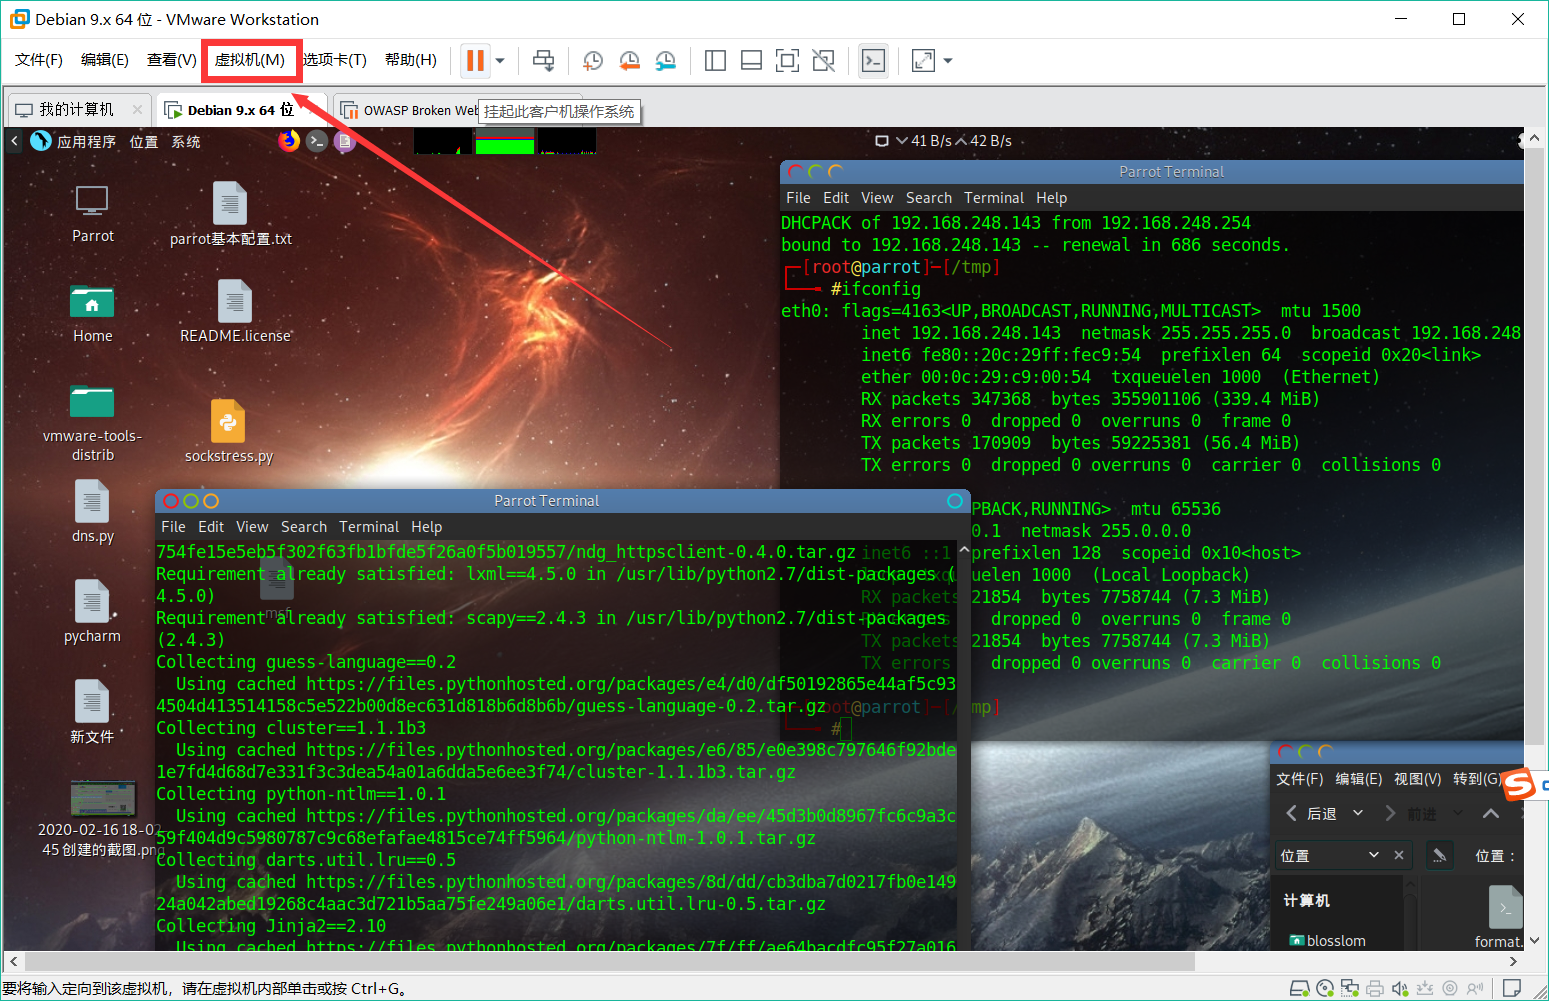Click the CD/DVD drive status icon

1325,988
